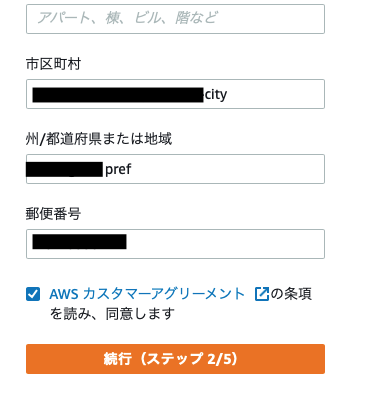
Task: Place the cursor after the word "pref"
Action: [x=132, y=169]
